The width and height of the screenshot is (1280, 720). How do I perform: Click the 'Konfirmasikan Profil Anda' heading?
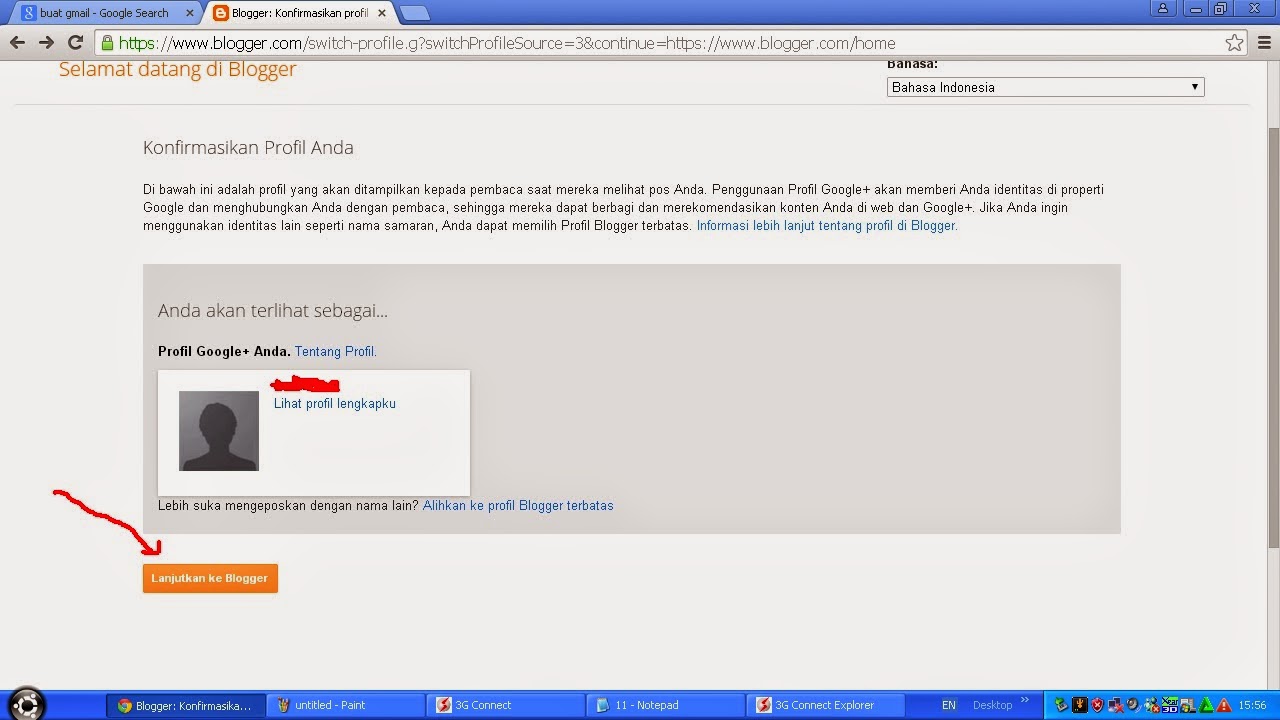tap(248, 148)
